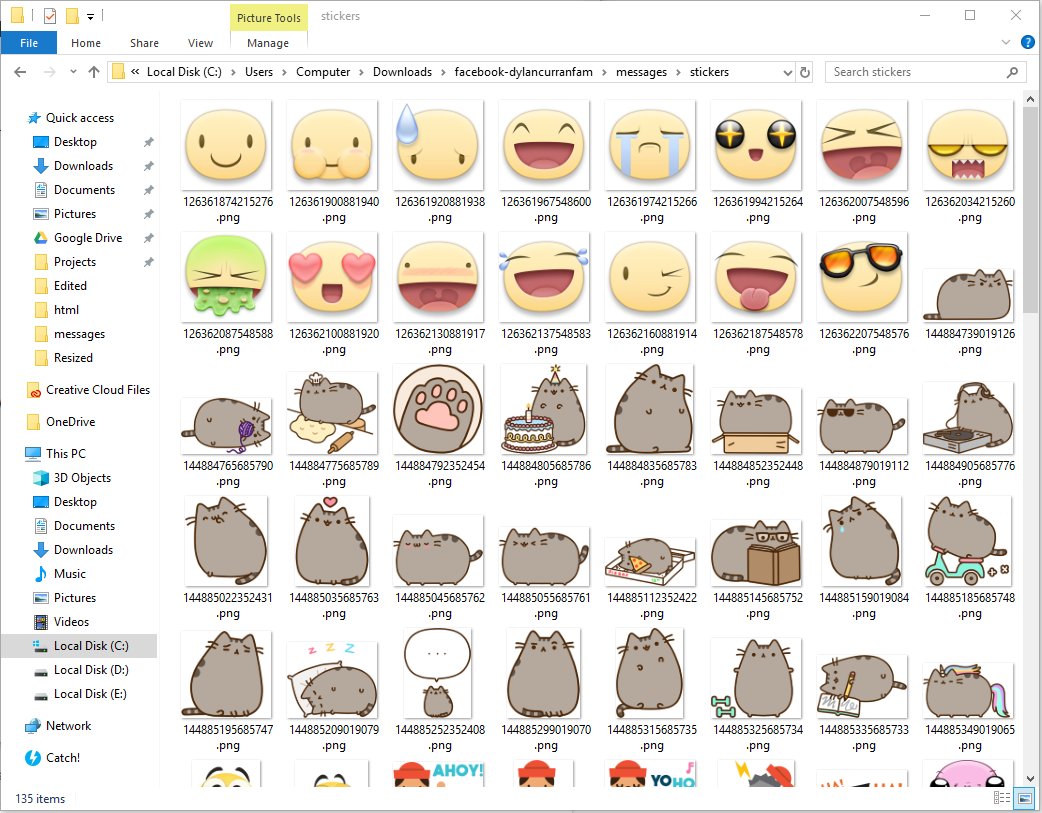Click the Properties quick access toolbar icon
The height and width of the screenshot is (813, 1042).
(x=50, y=15)
